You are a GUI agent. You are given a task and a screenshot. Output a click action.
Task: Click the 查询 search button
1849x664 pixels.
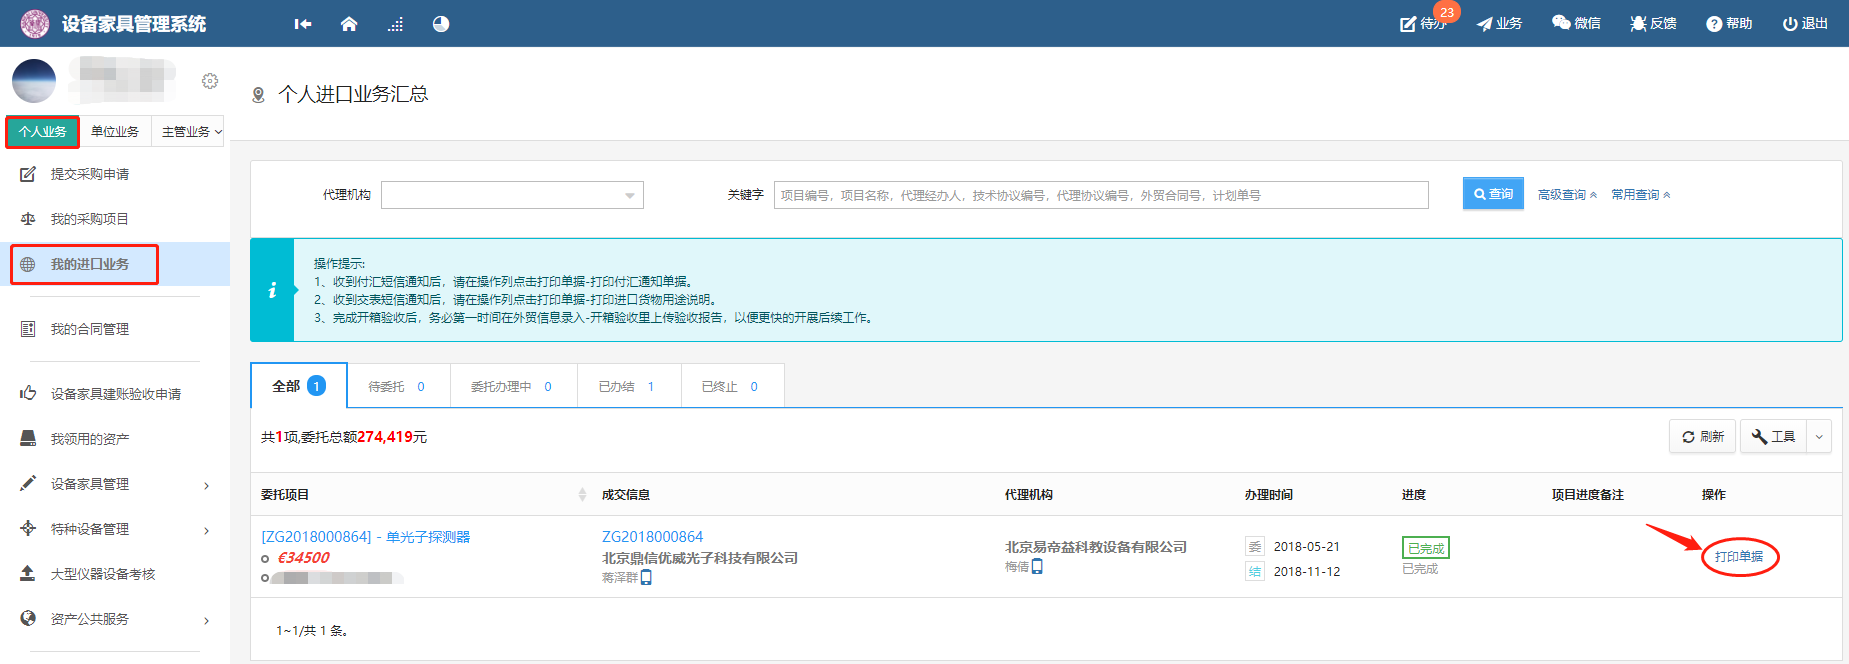click(x=1493, y=194)
